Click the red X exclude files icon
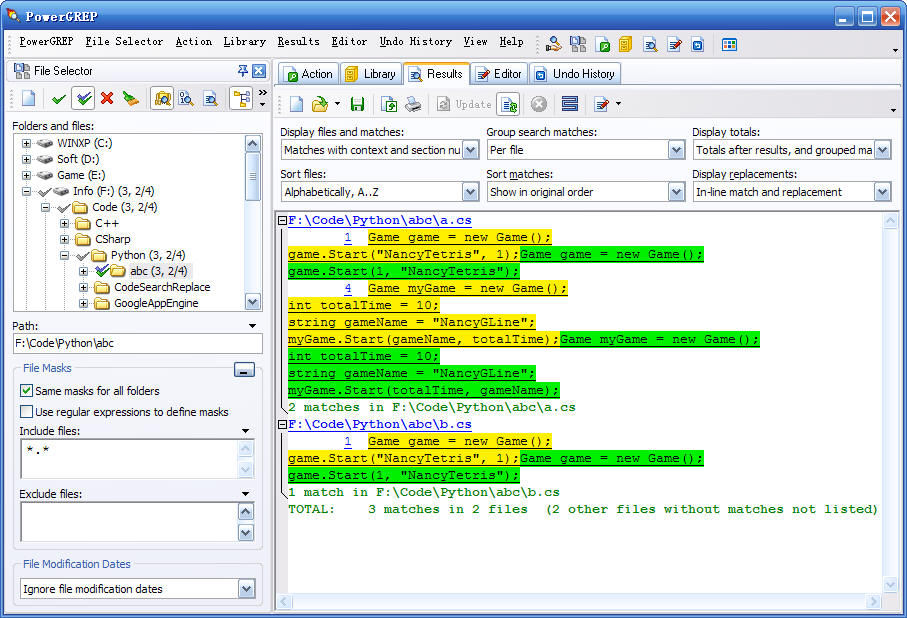Viewport: 907px width, 618px height. pos(106,98)
